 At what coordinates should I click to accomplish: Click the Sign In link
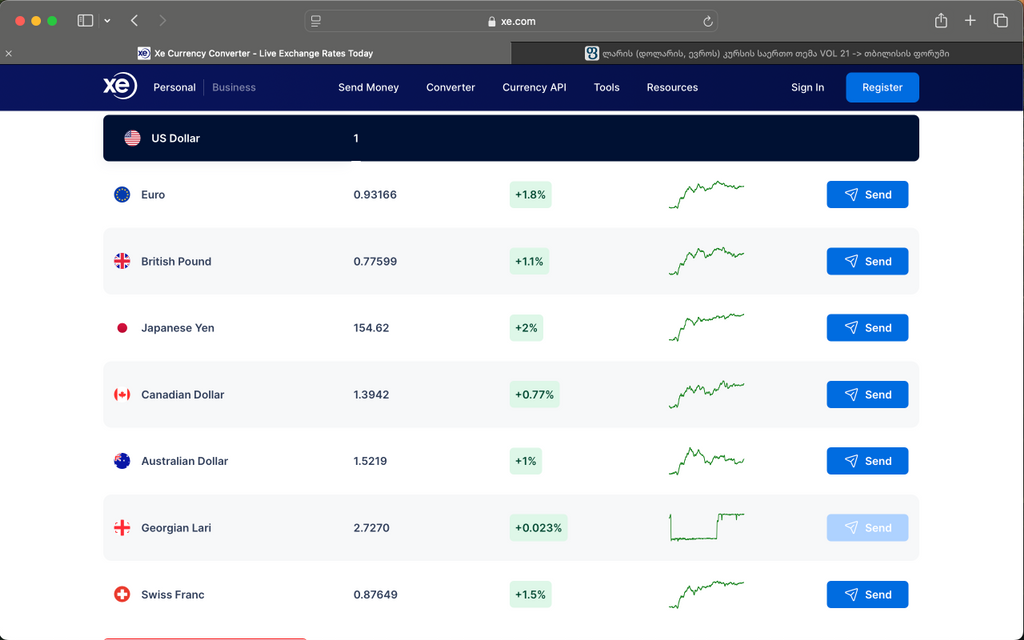[x=807, y=88]
